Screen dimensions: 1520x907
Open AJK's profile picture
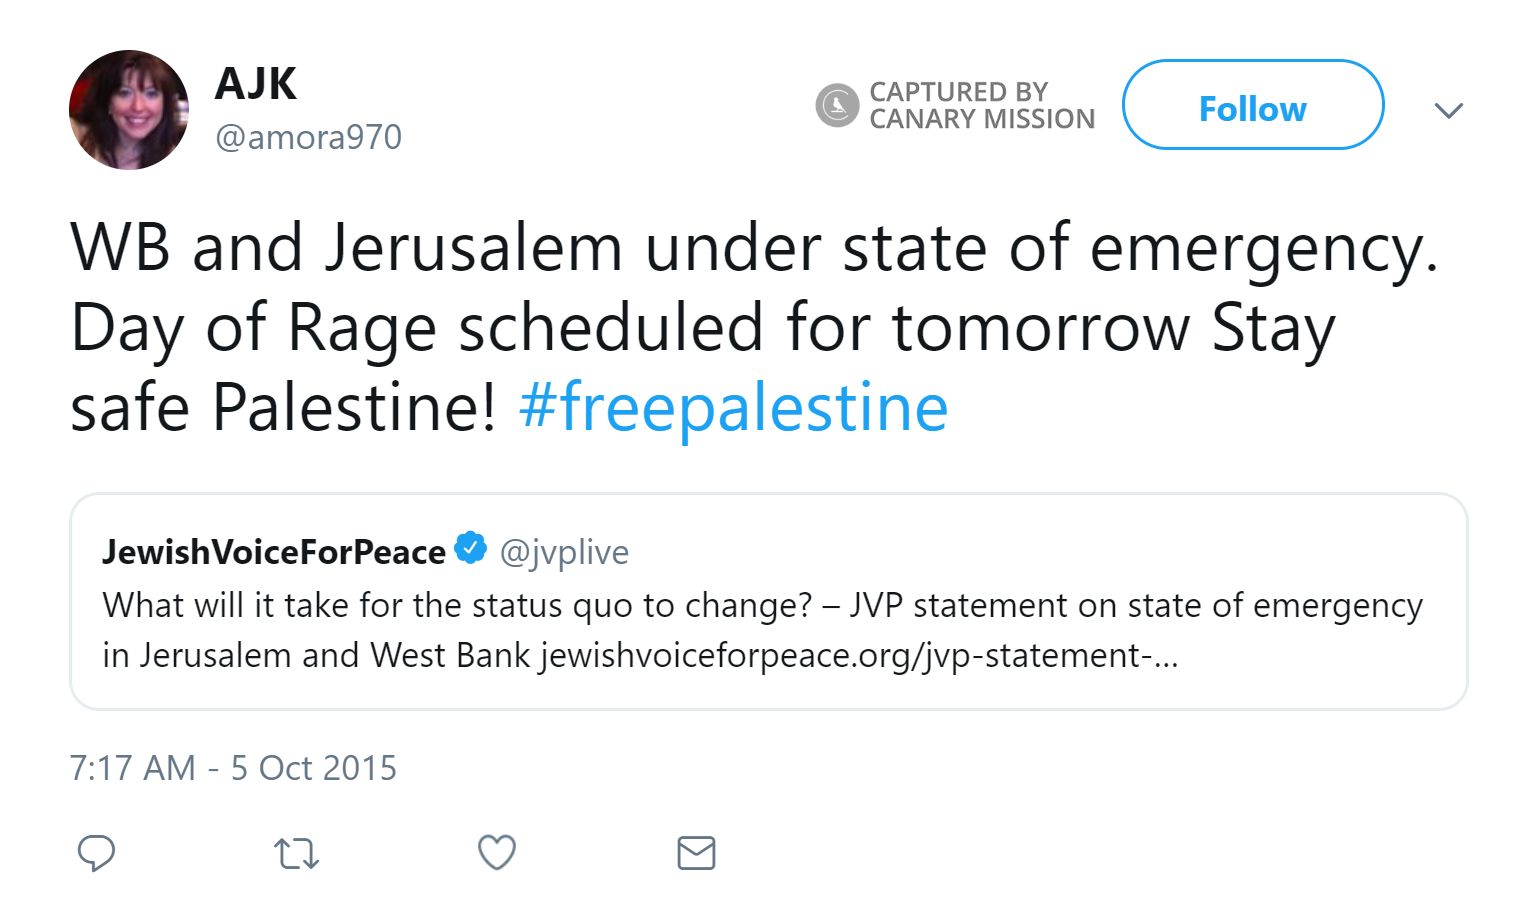click(x=128, y=109)
